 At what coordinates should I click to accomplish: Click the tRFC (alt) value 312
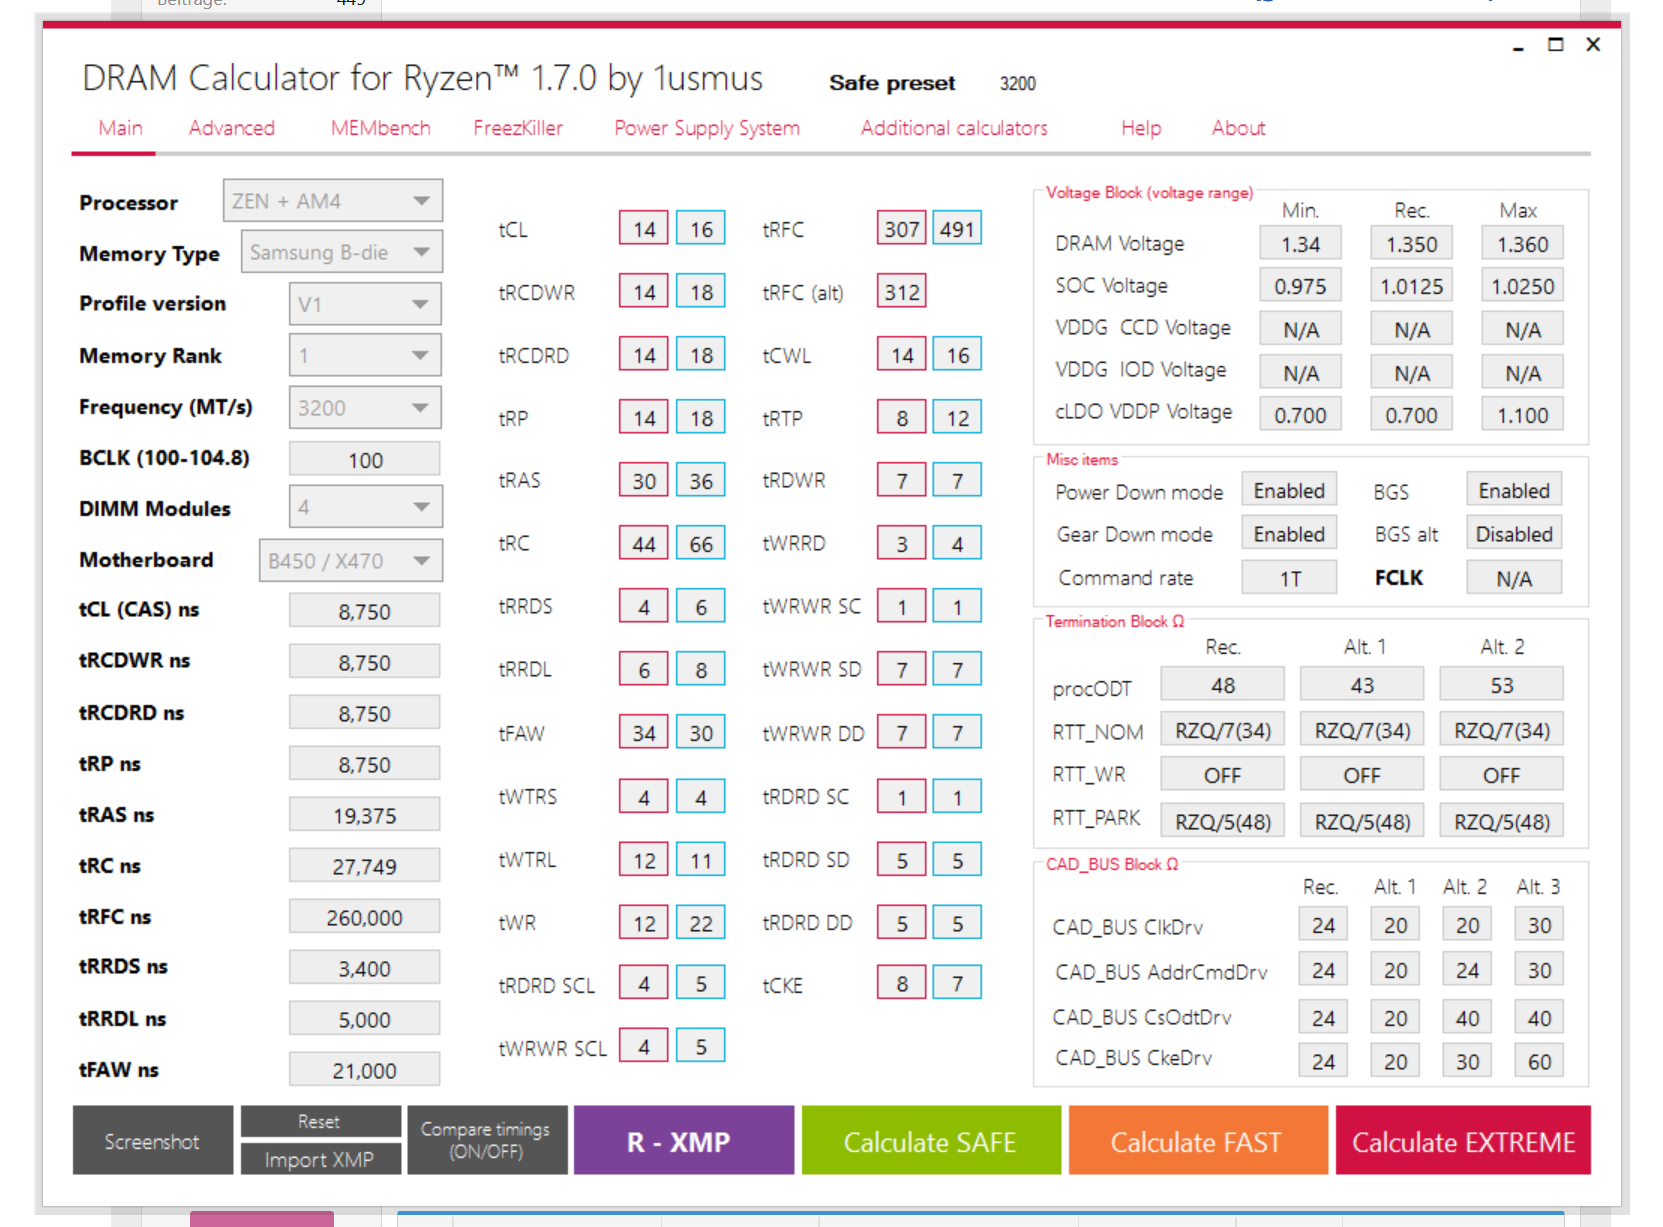coord(902,292)
